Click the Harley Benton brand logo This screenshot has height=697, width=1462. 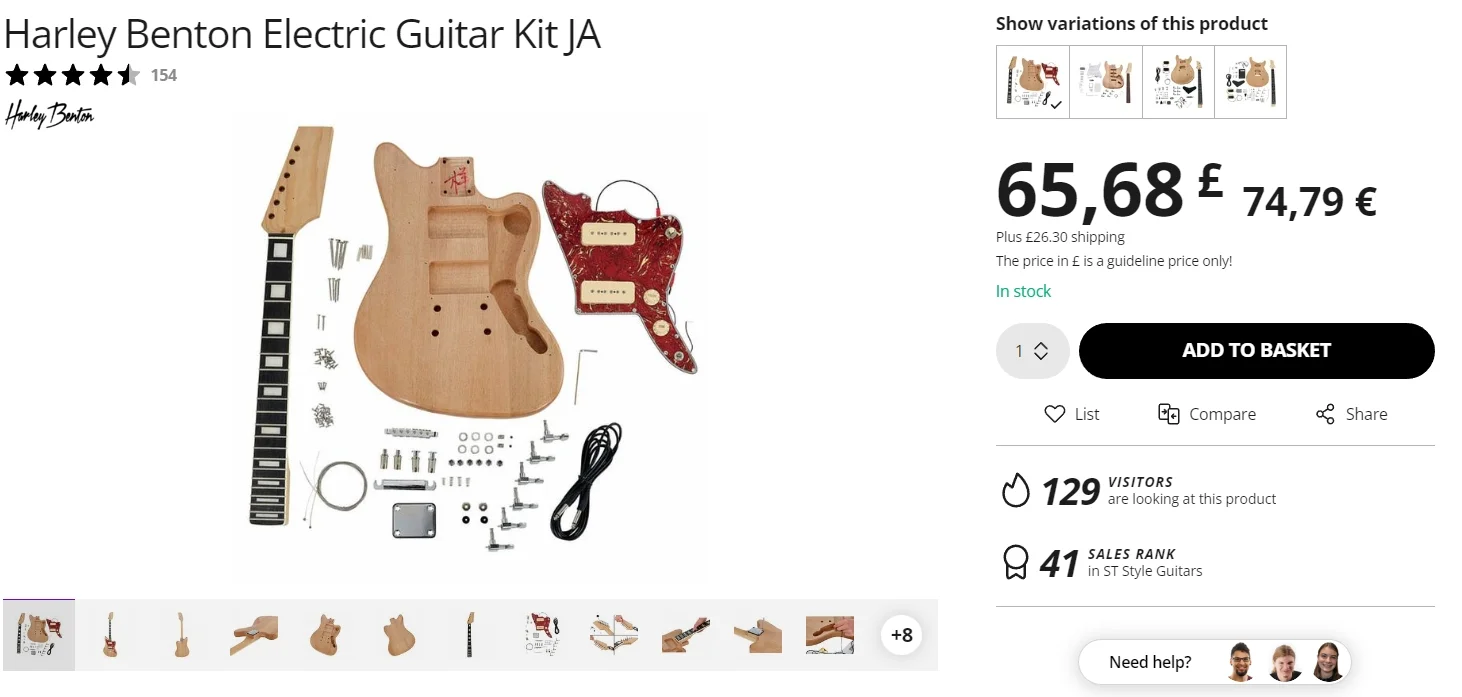49,115
